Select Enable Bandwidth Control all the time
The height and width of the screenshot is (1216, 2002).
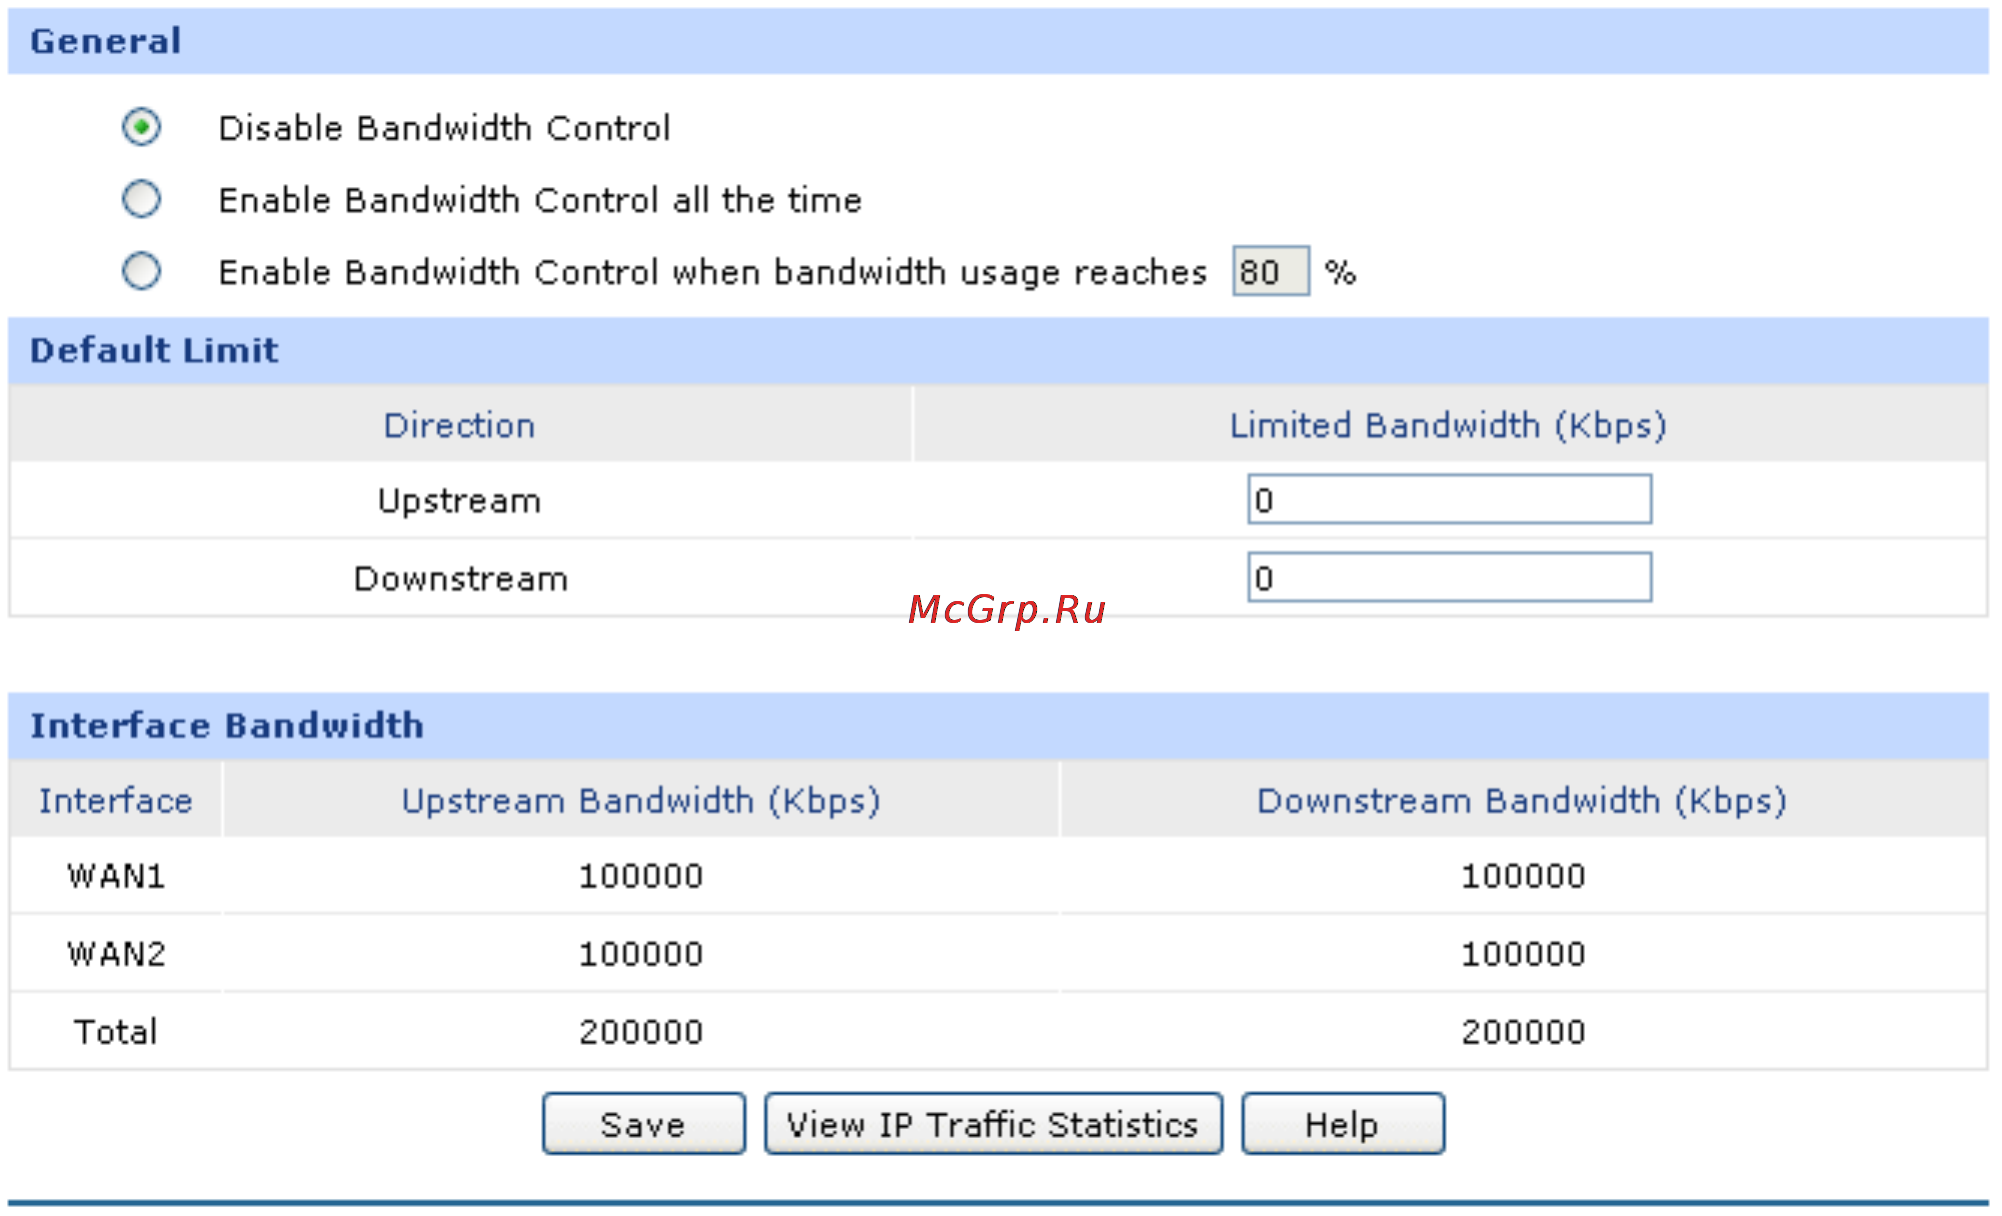[x=141, y=199]
